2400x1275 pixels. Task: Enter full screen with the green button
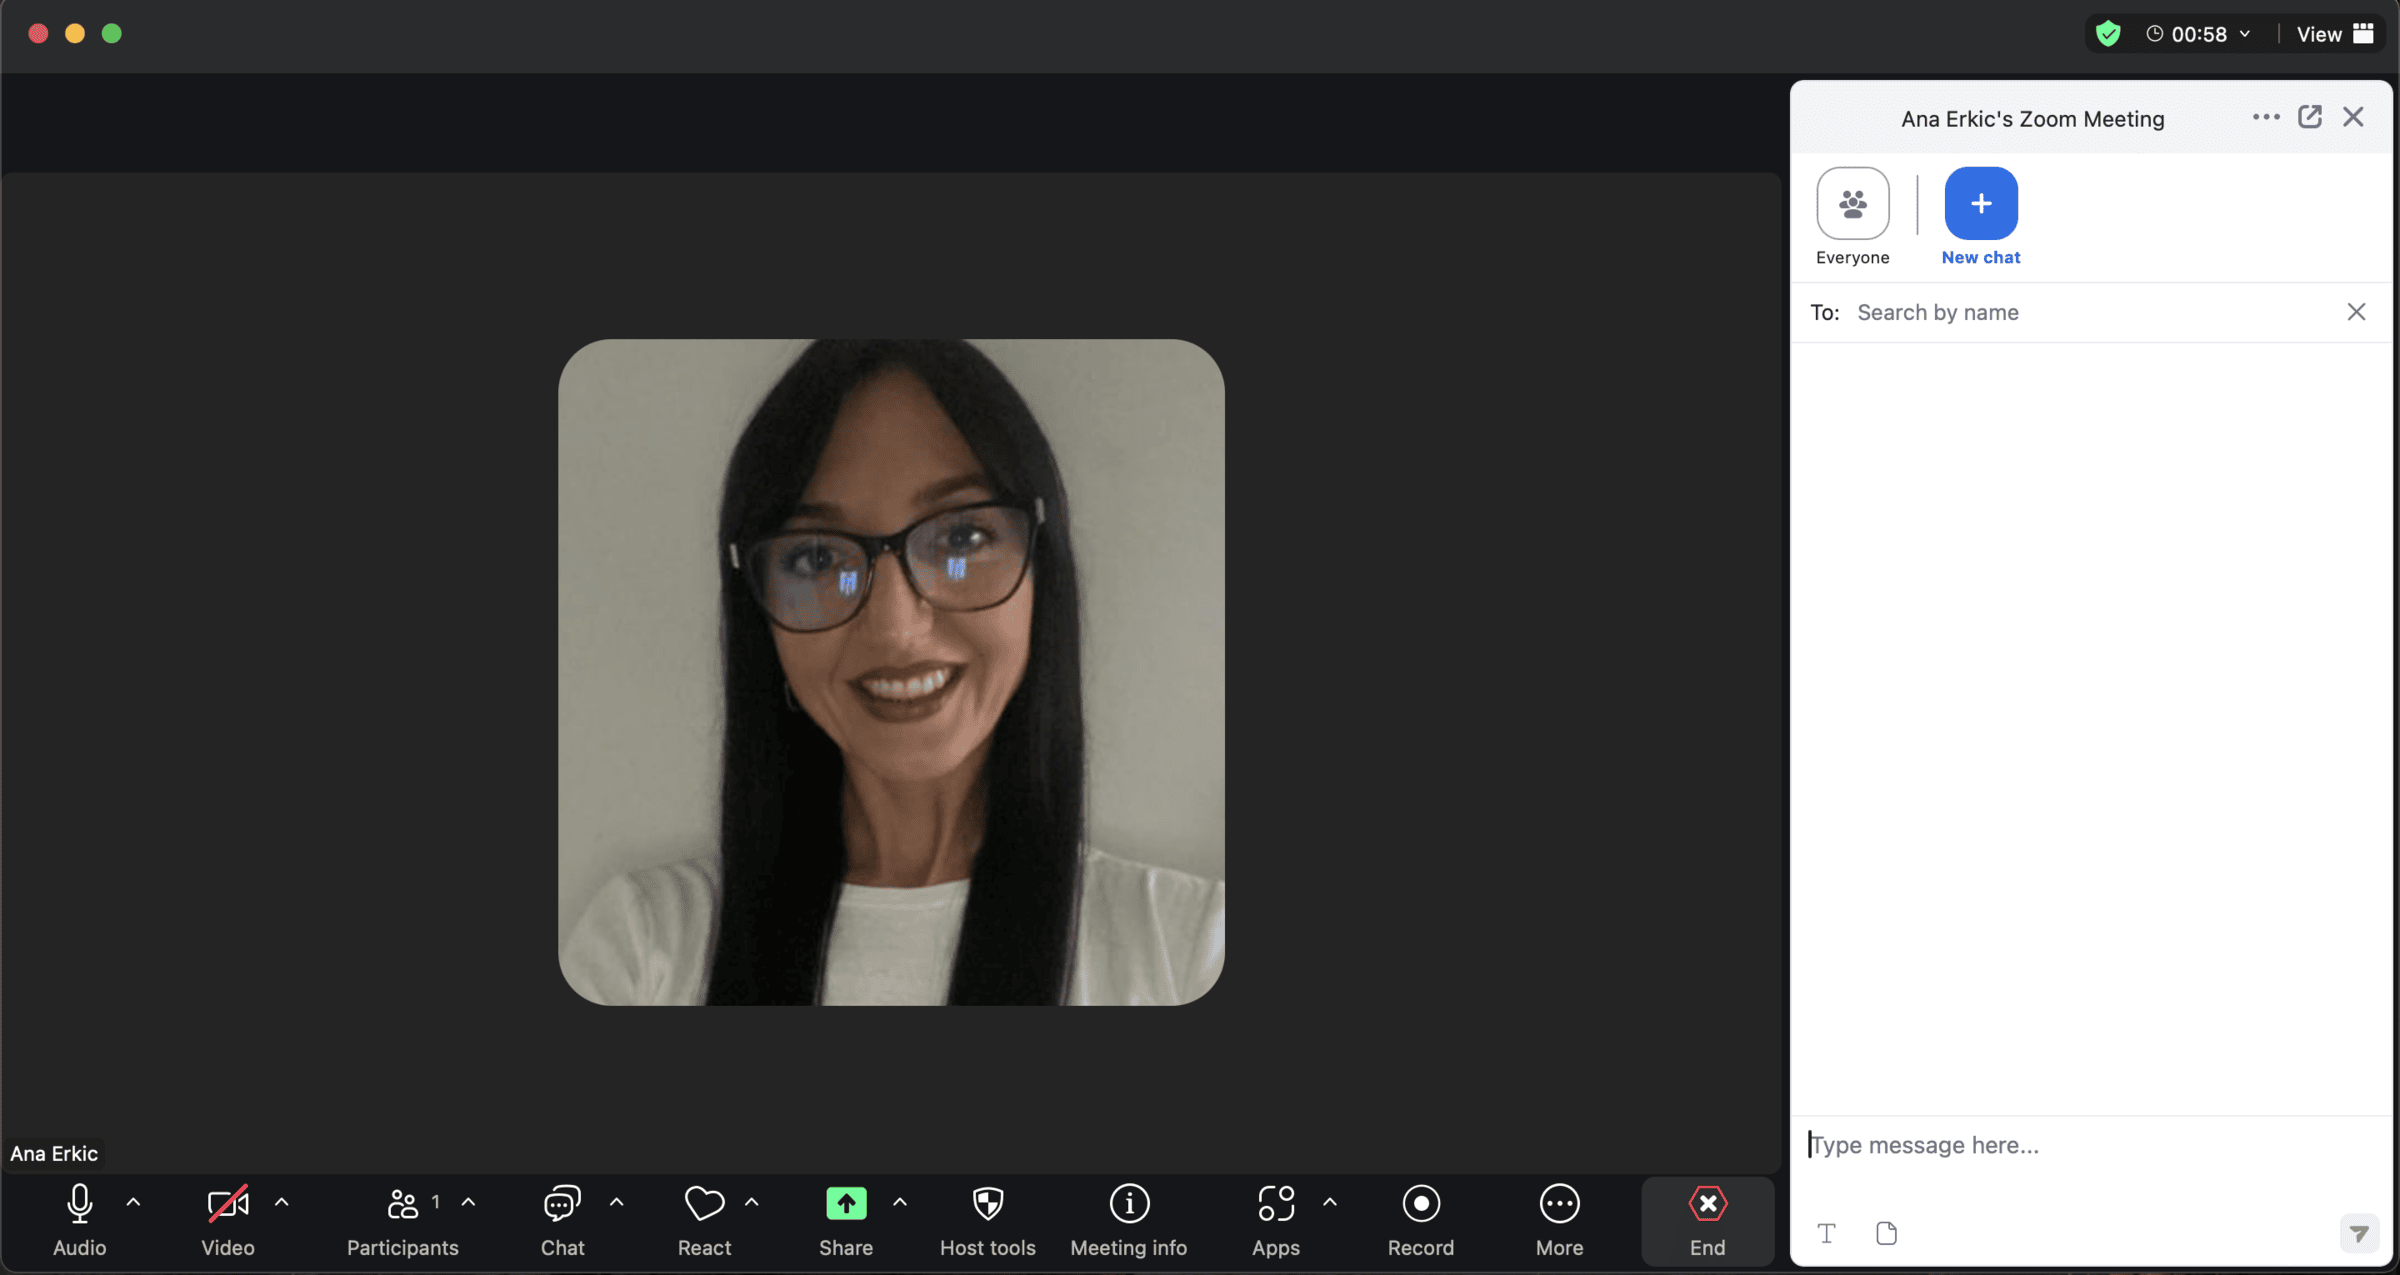112,33
